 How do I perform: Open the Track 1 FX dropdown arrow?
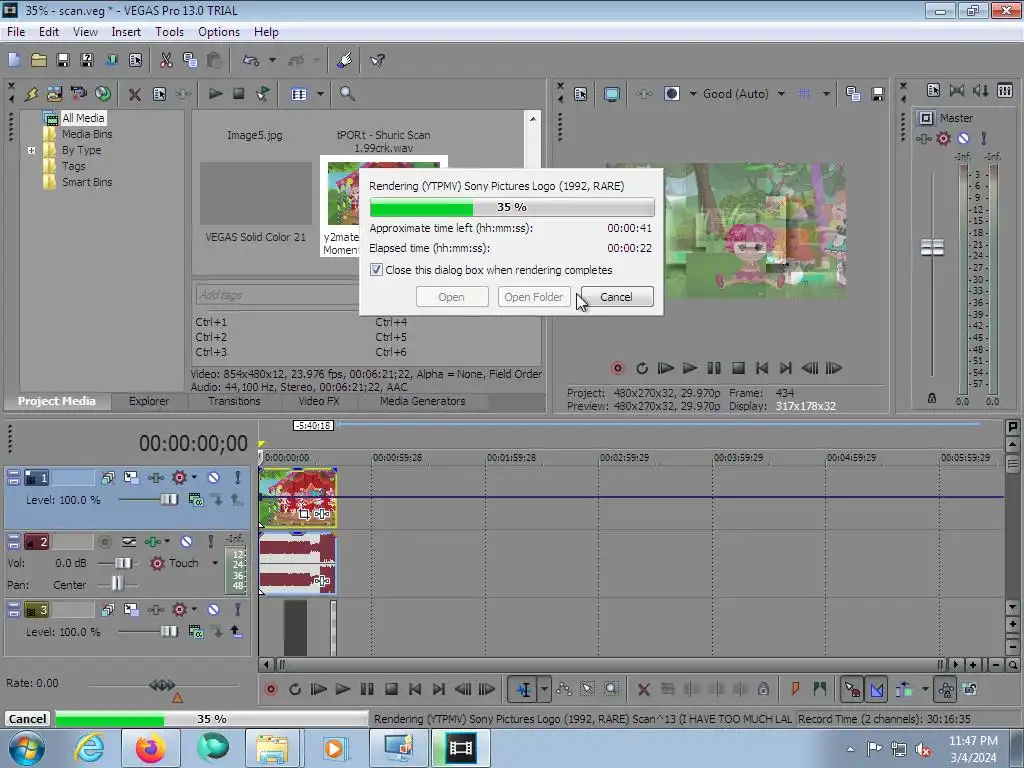[194, 477]
